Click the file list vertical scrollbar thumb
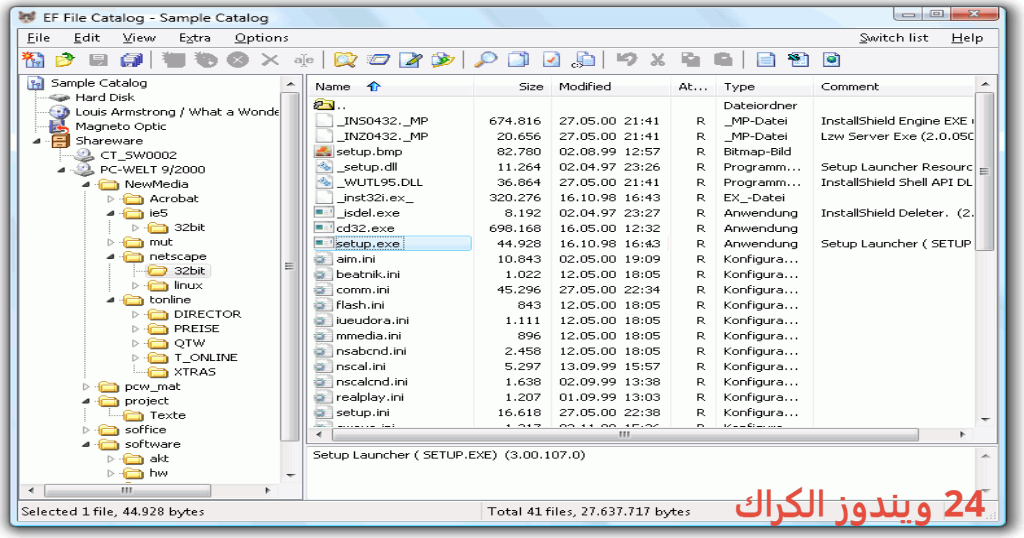The image size is (1024, 538). click(984, 172)
